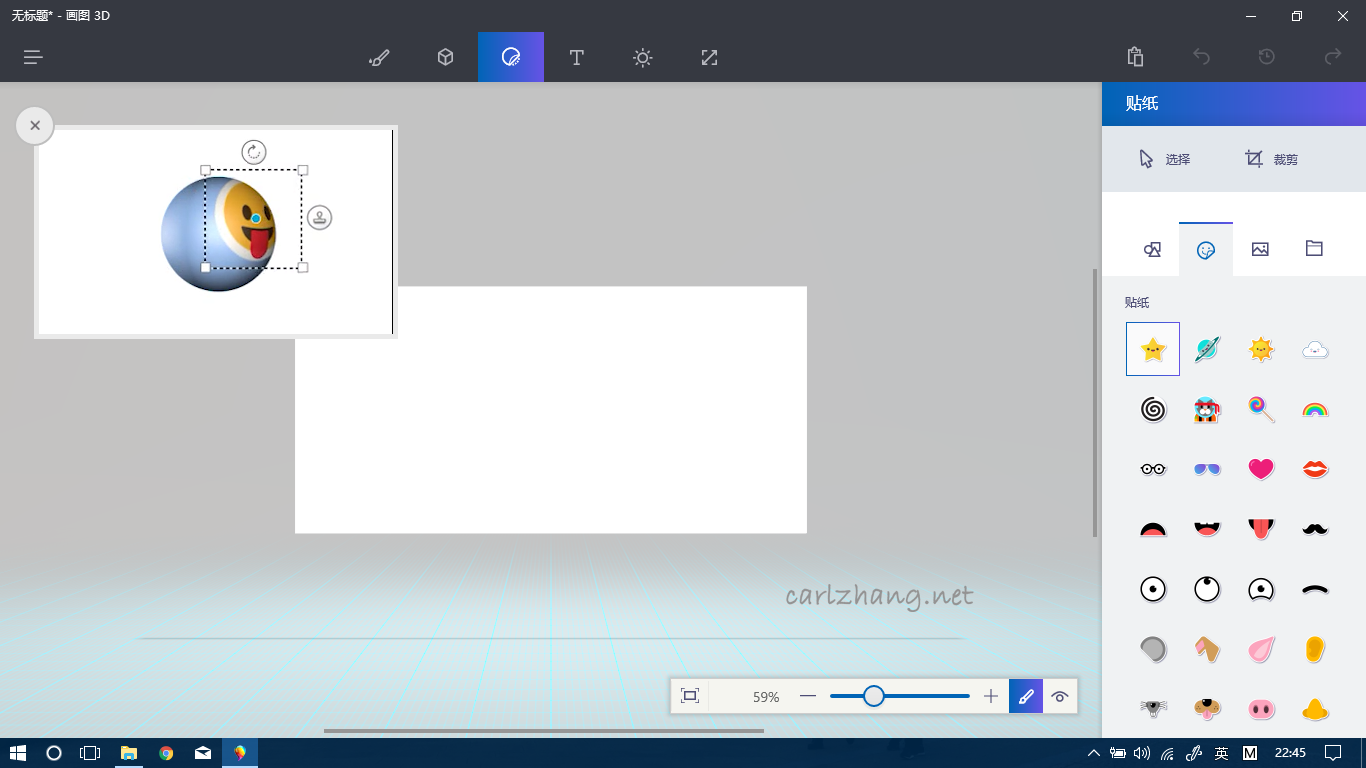
Task: Click the 选择 Select button
Action: point(1165,158)
